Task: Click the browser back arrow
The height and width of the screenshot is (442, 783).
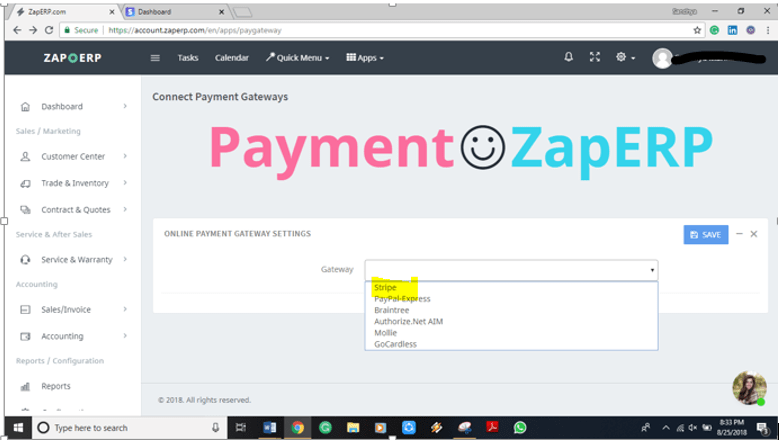Action: pyautogui.click(x=17, y=30)
